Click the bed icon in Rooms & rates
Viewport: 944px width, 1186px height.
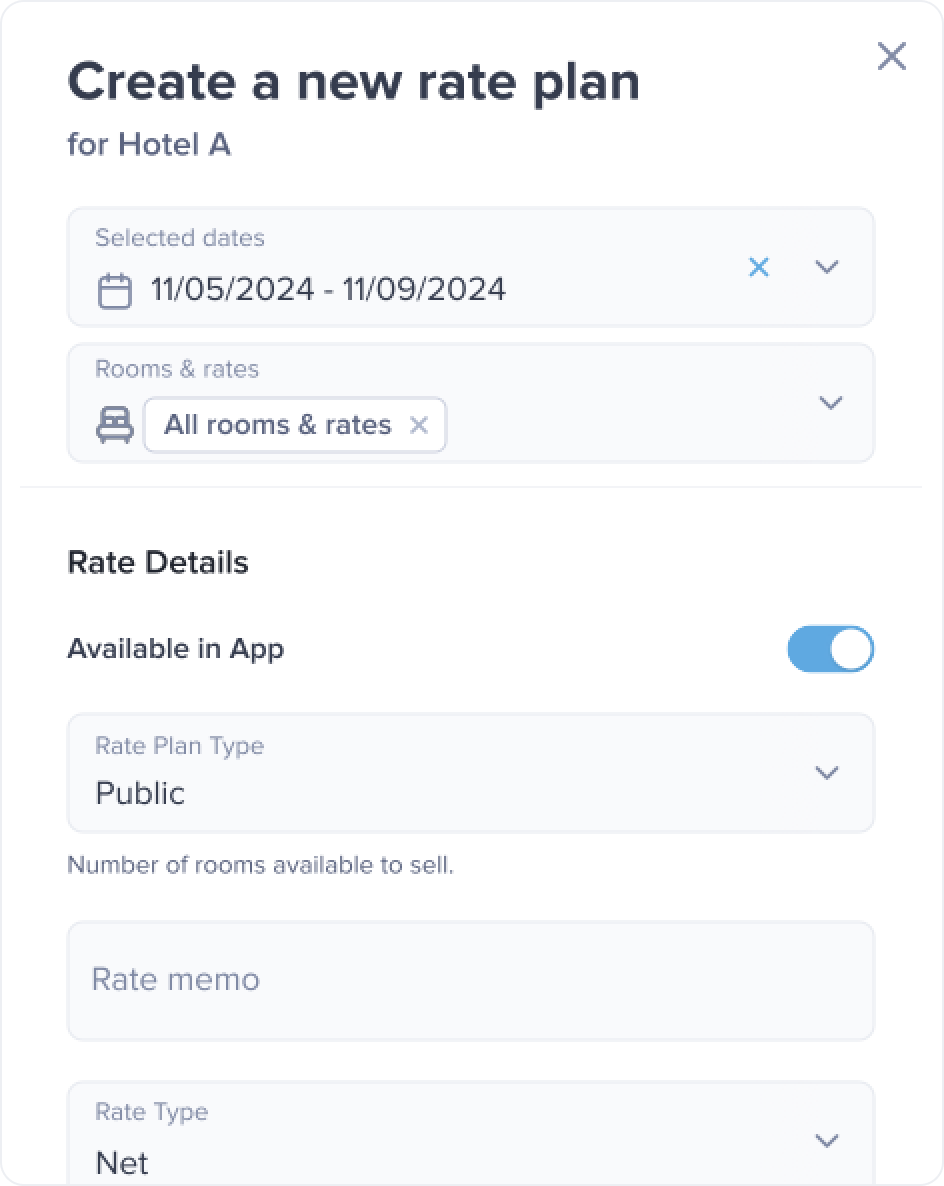coord(114,426)
